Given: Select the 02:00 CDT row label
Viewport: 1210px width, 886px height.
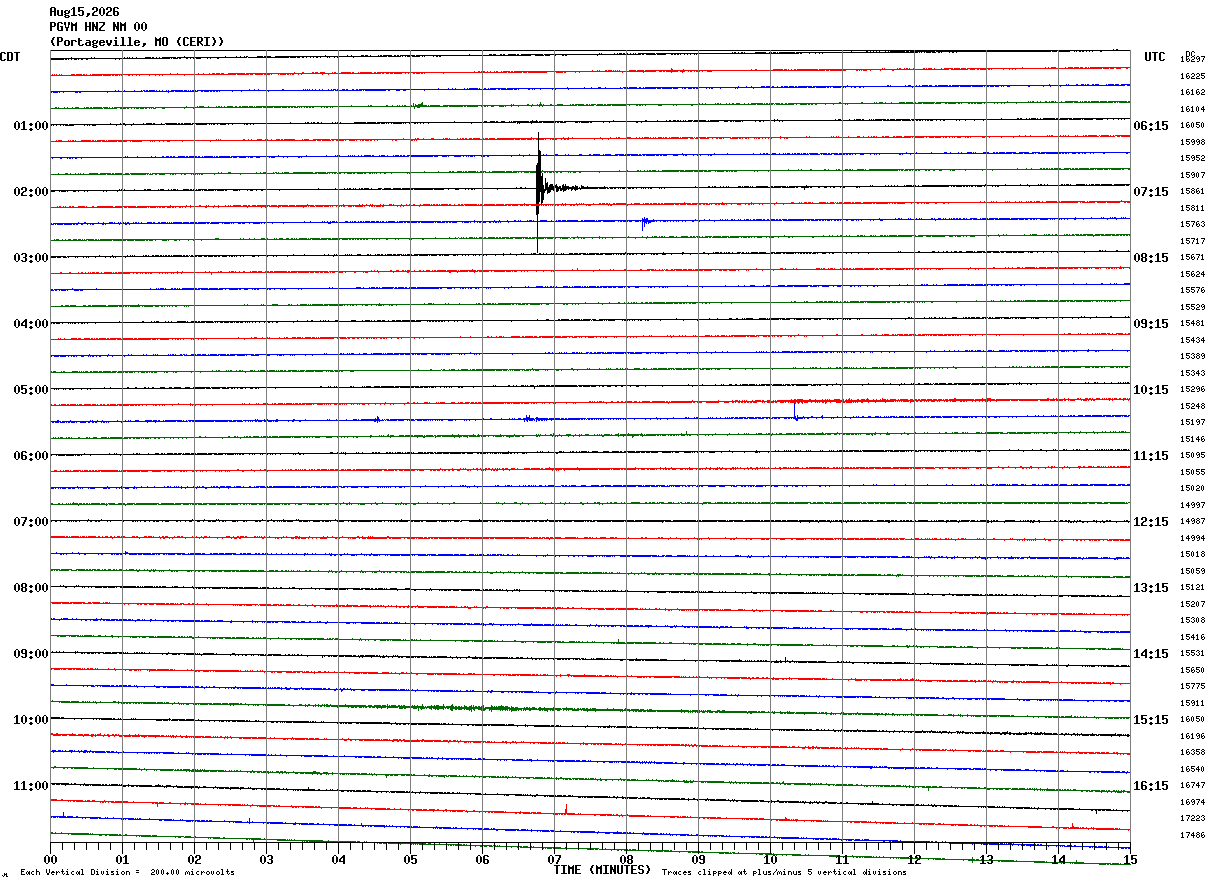Looking at the screenshot, I should pyautogui.click(x=31, y=192).
